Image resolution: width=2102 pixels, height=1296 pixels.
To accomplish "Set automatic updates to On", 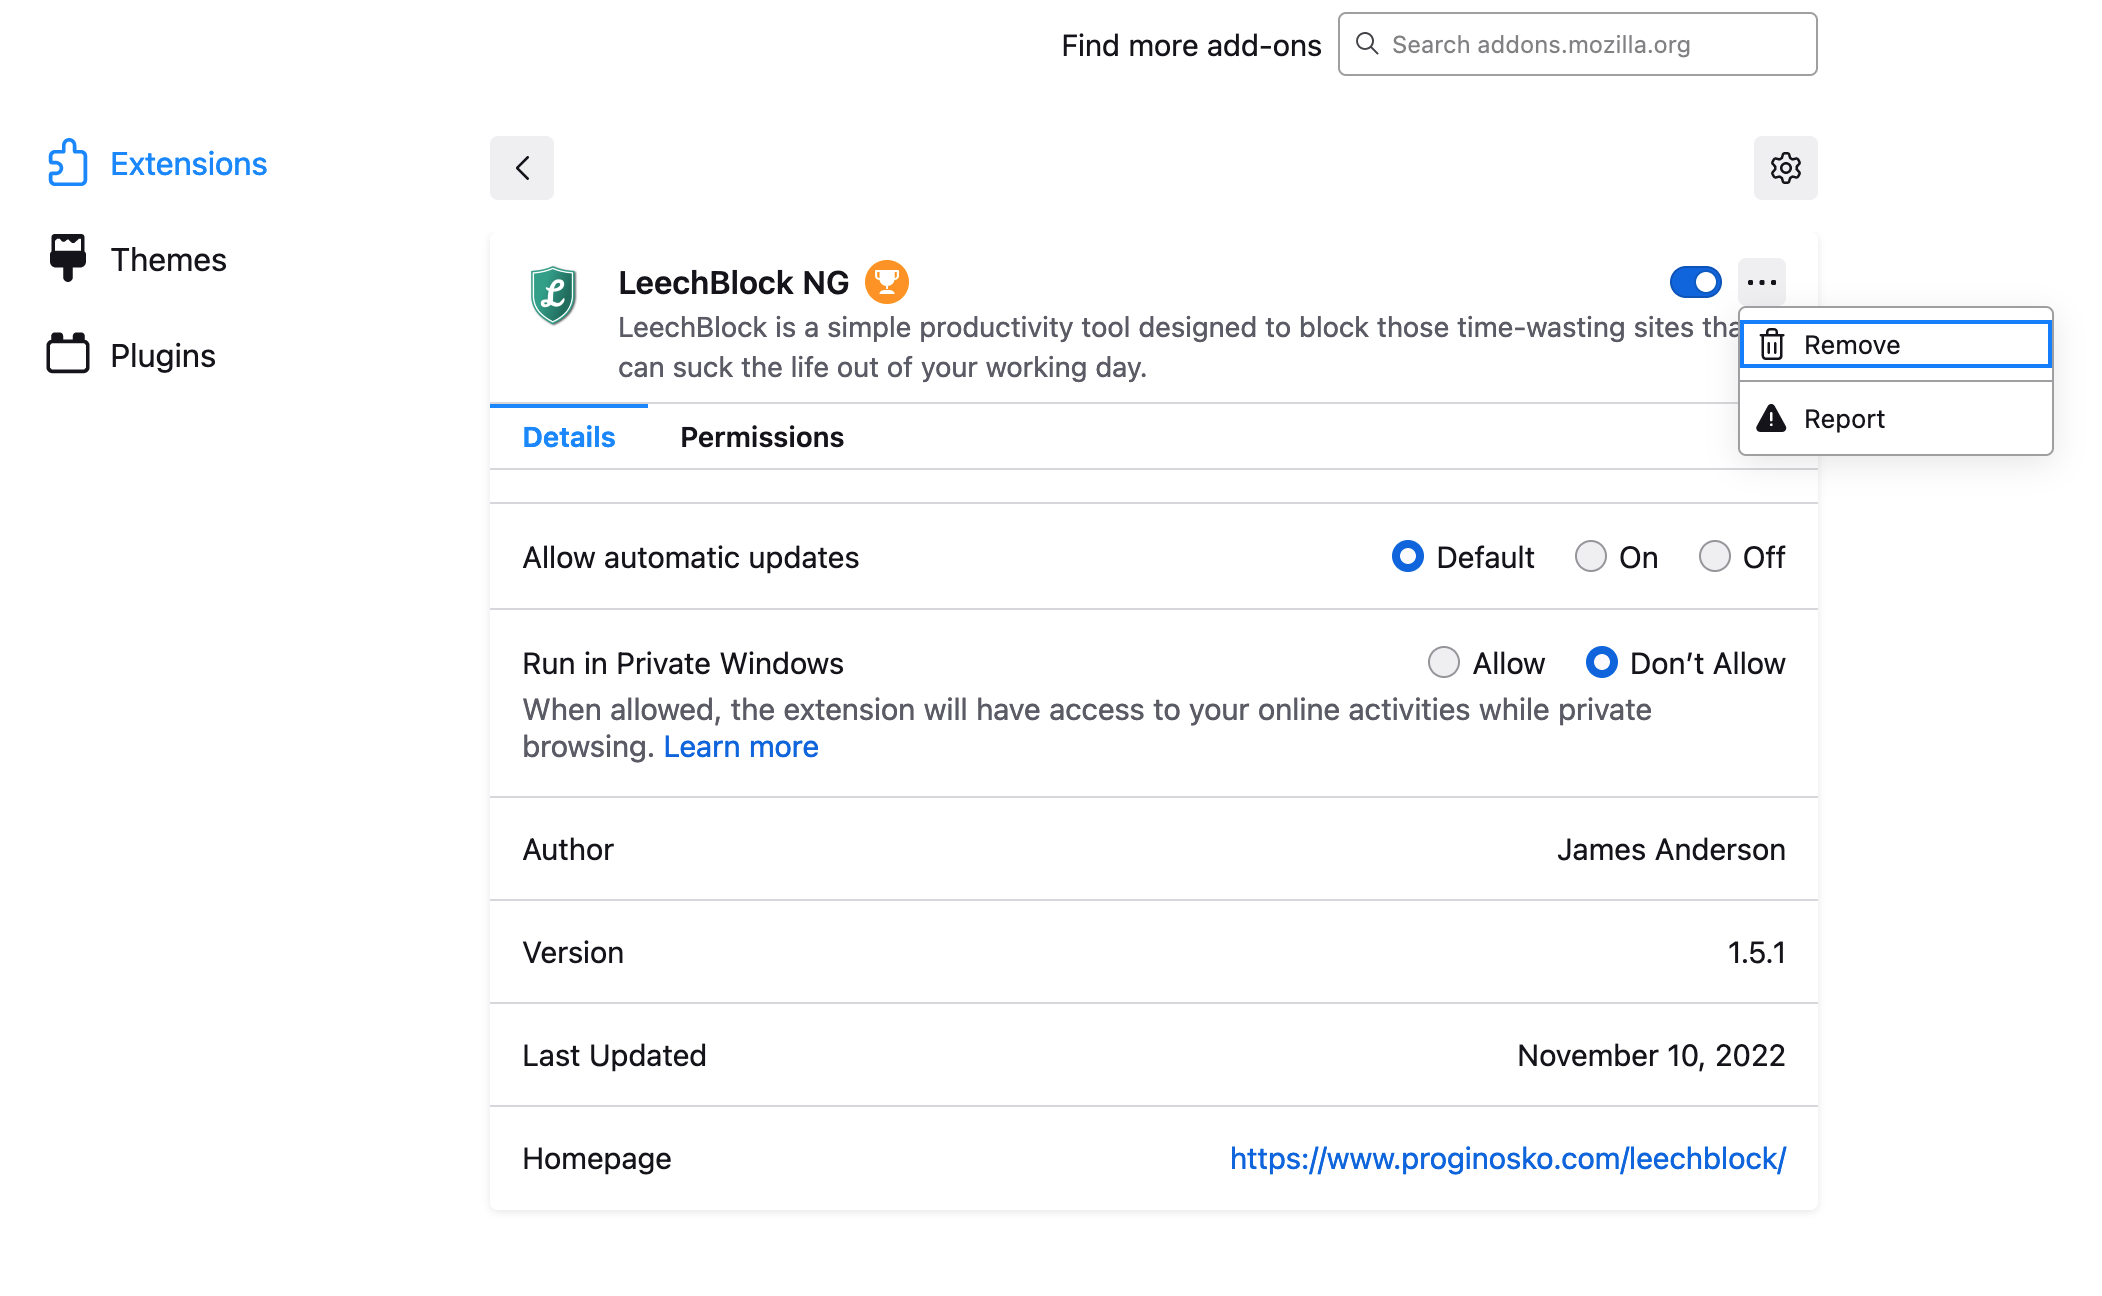I will 1591,556.
